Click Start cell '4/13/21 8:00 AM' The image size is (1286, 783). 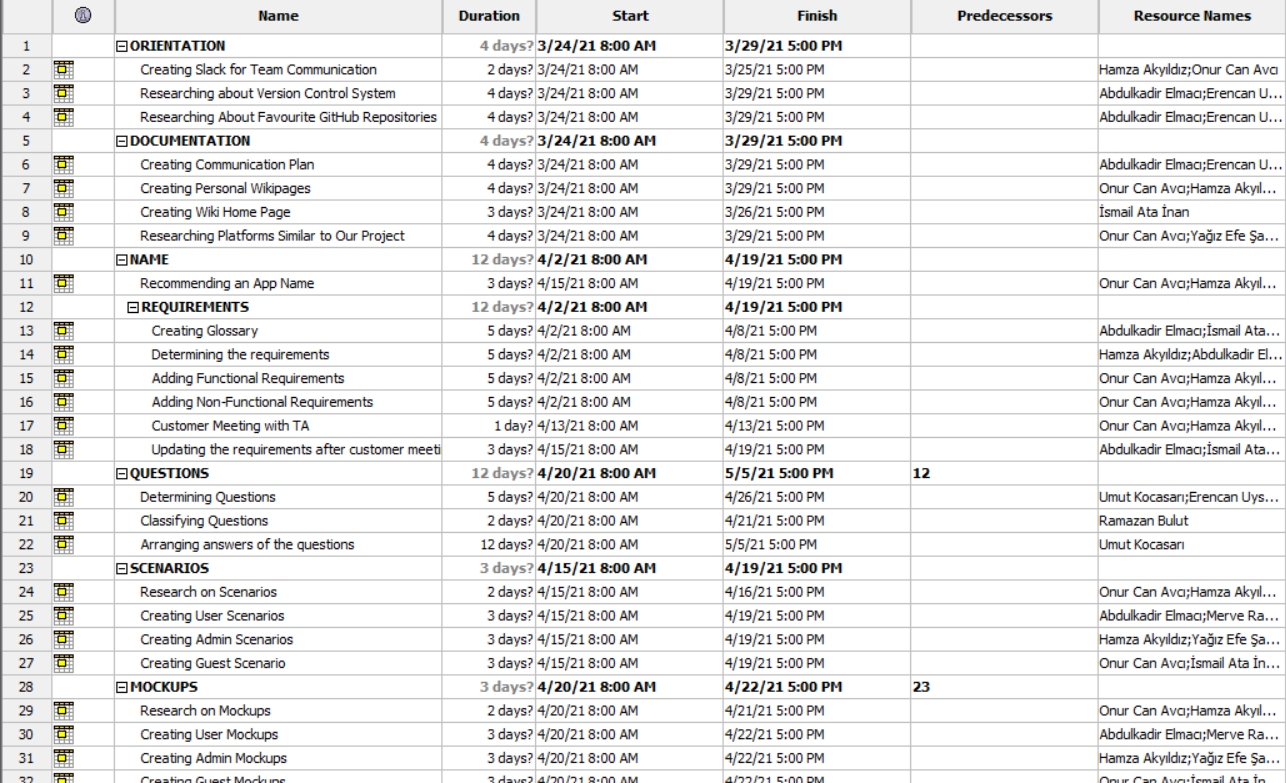click(630, 426)
